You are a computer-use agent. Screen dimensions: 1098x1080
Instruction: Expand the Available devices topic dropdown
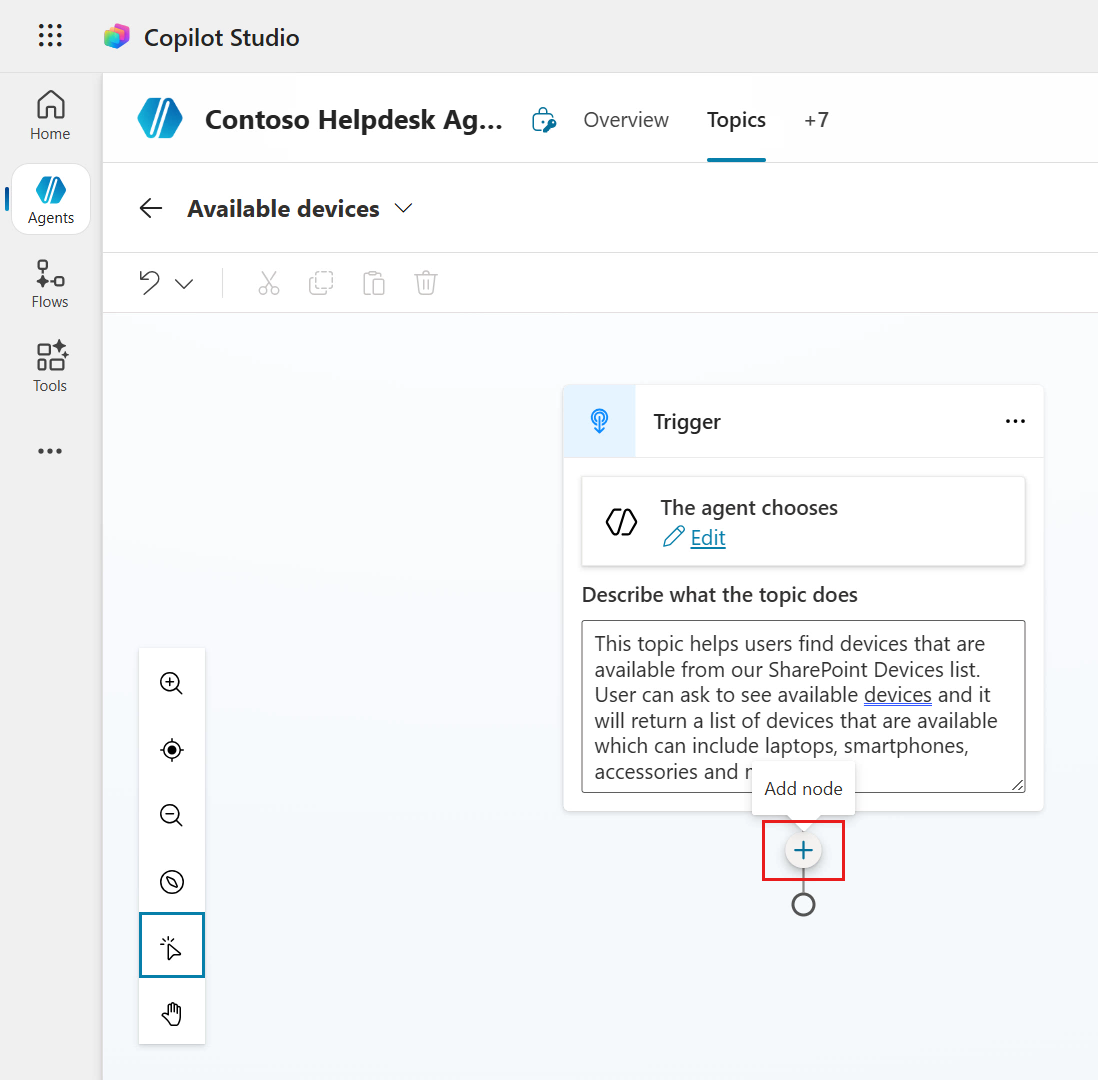(403, 209)
